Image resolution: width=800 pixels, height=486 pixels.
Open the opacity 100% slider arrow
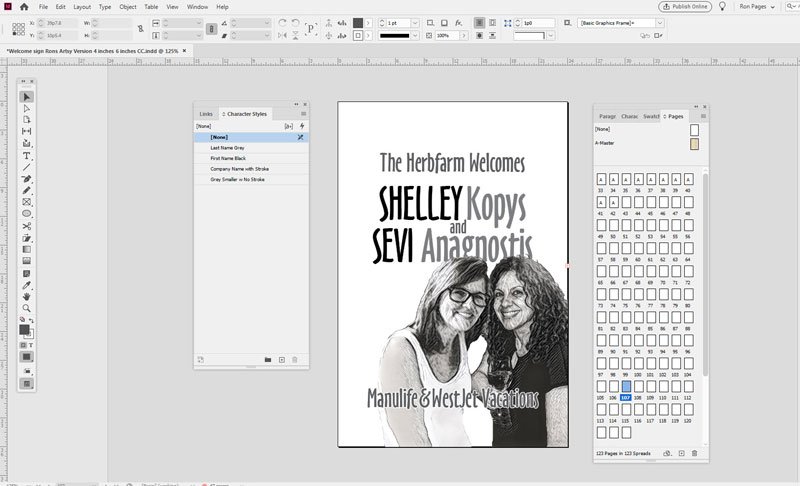pyautogui.click(x=463, y=36)
